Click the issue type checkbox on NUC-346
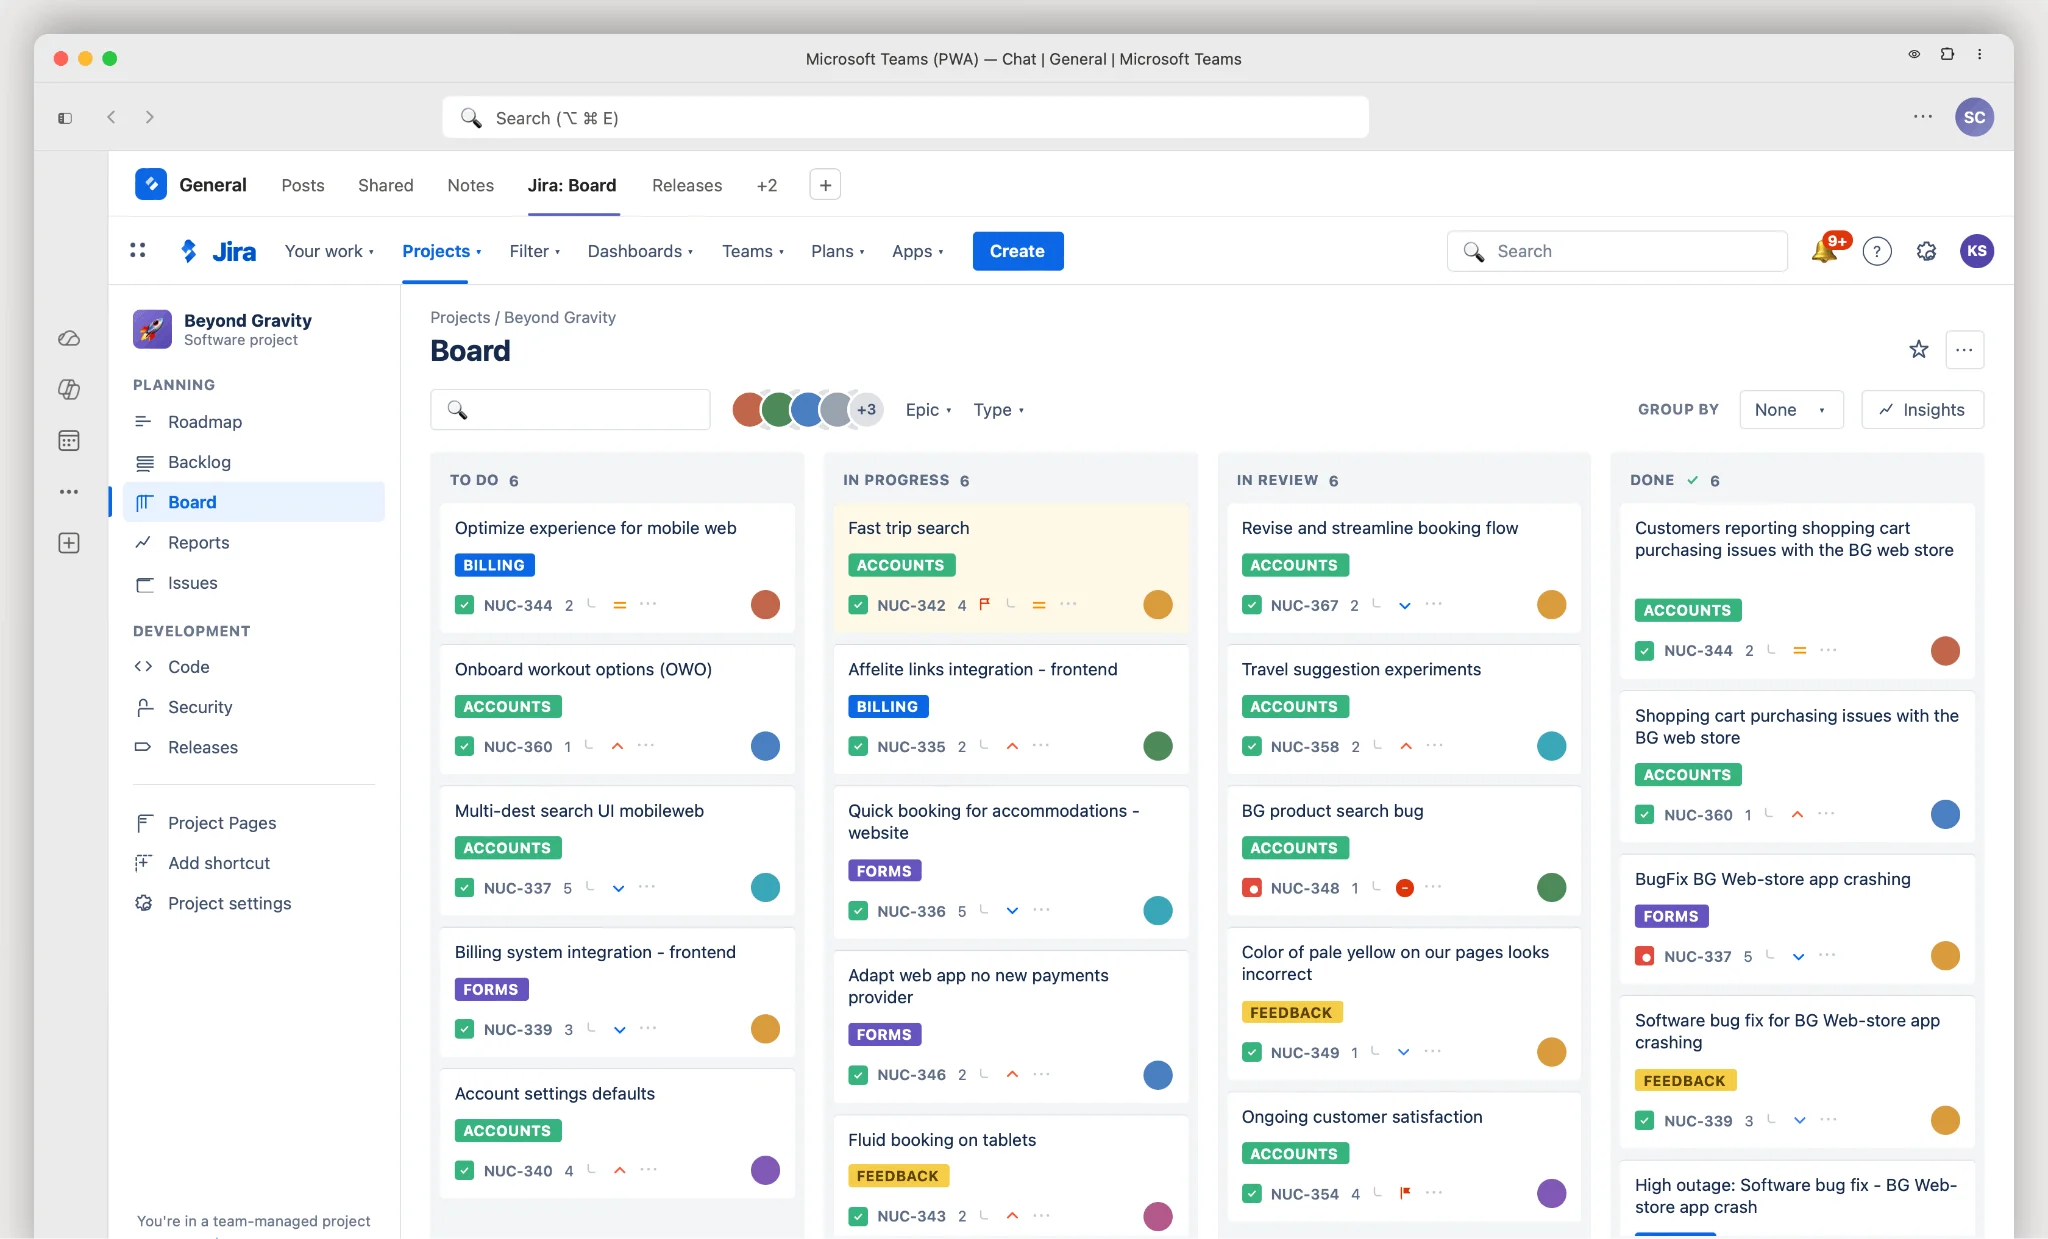The height and width of the screenshot is (1239, 2048). pos(858,1075)
